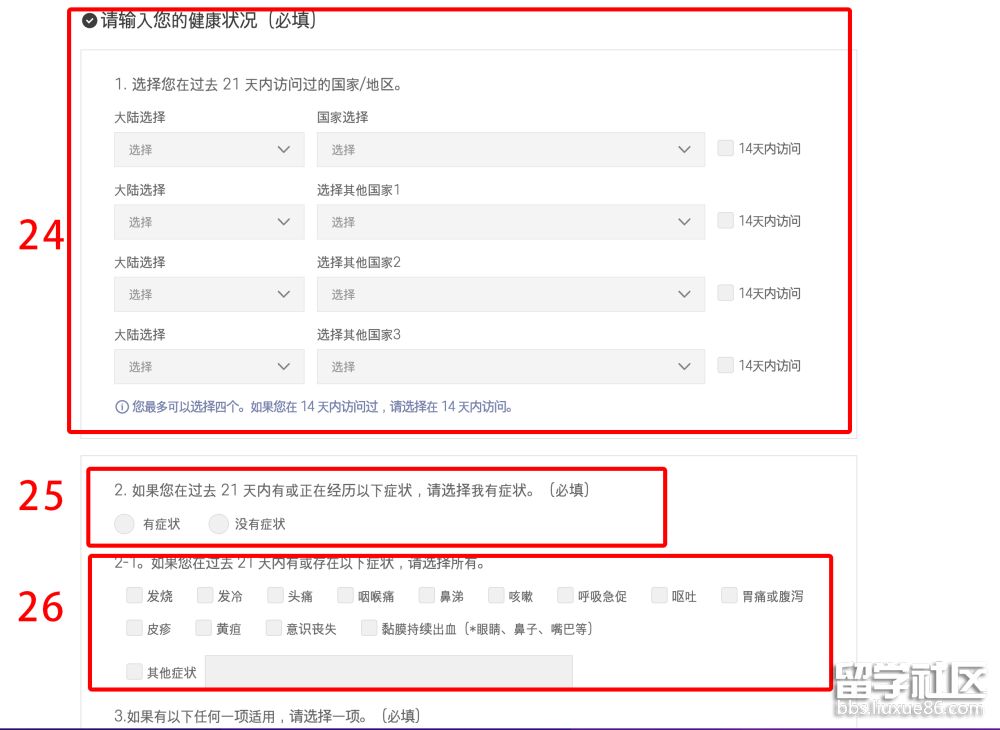Screen dimensions: 1000x730
Task: Tick the 意识丧失 checkbox
Action: [x=274, y=628]
